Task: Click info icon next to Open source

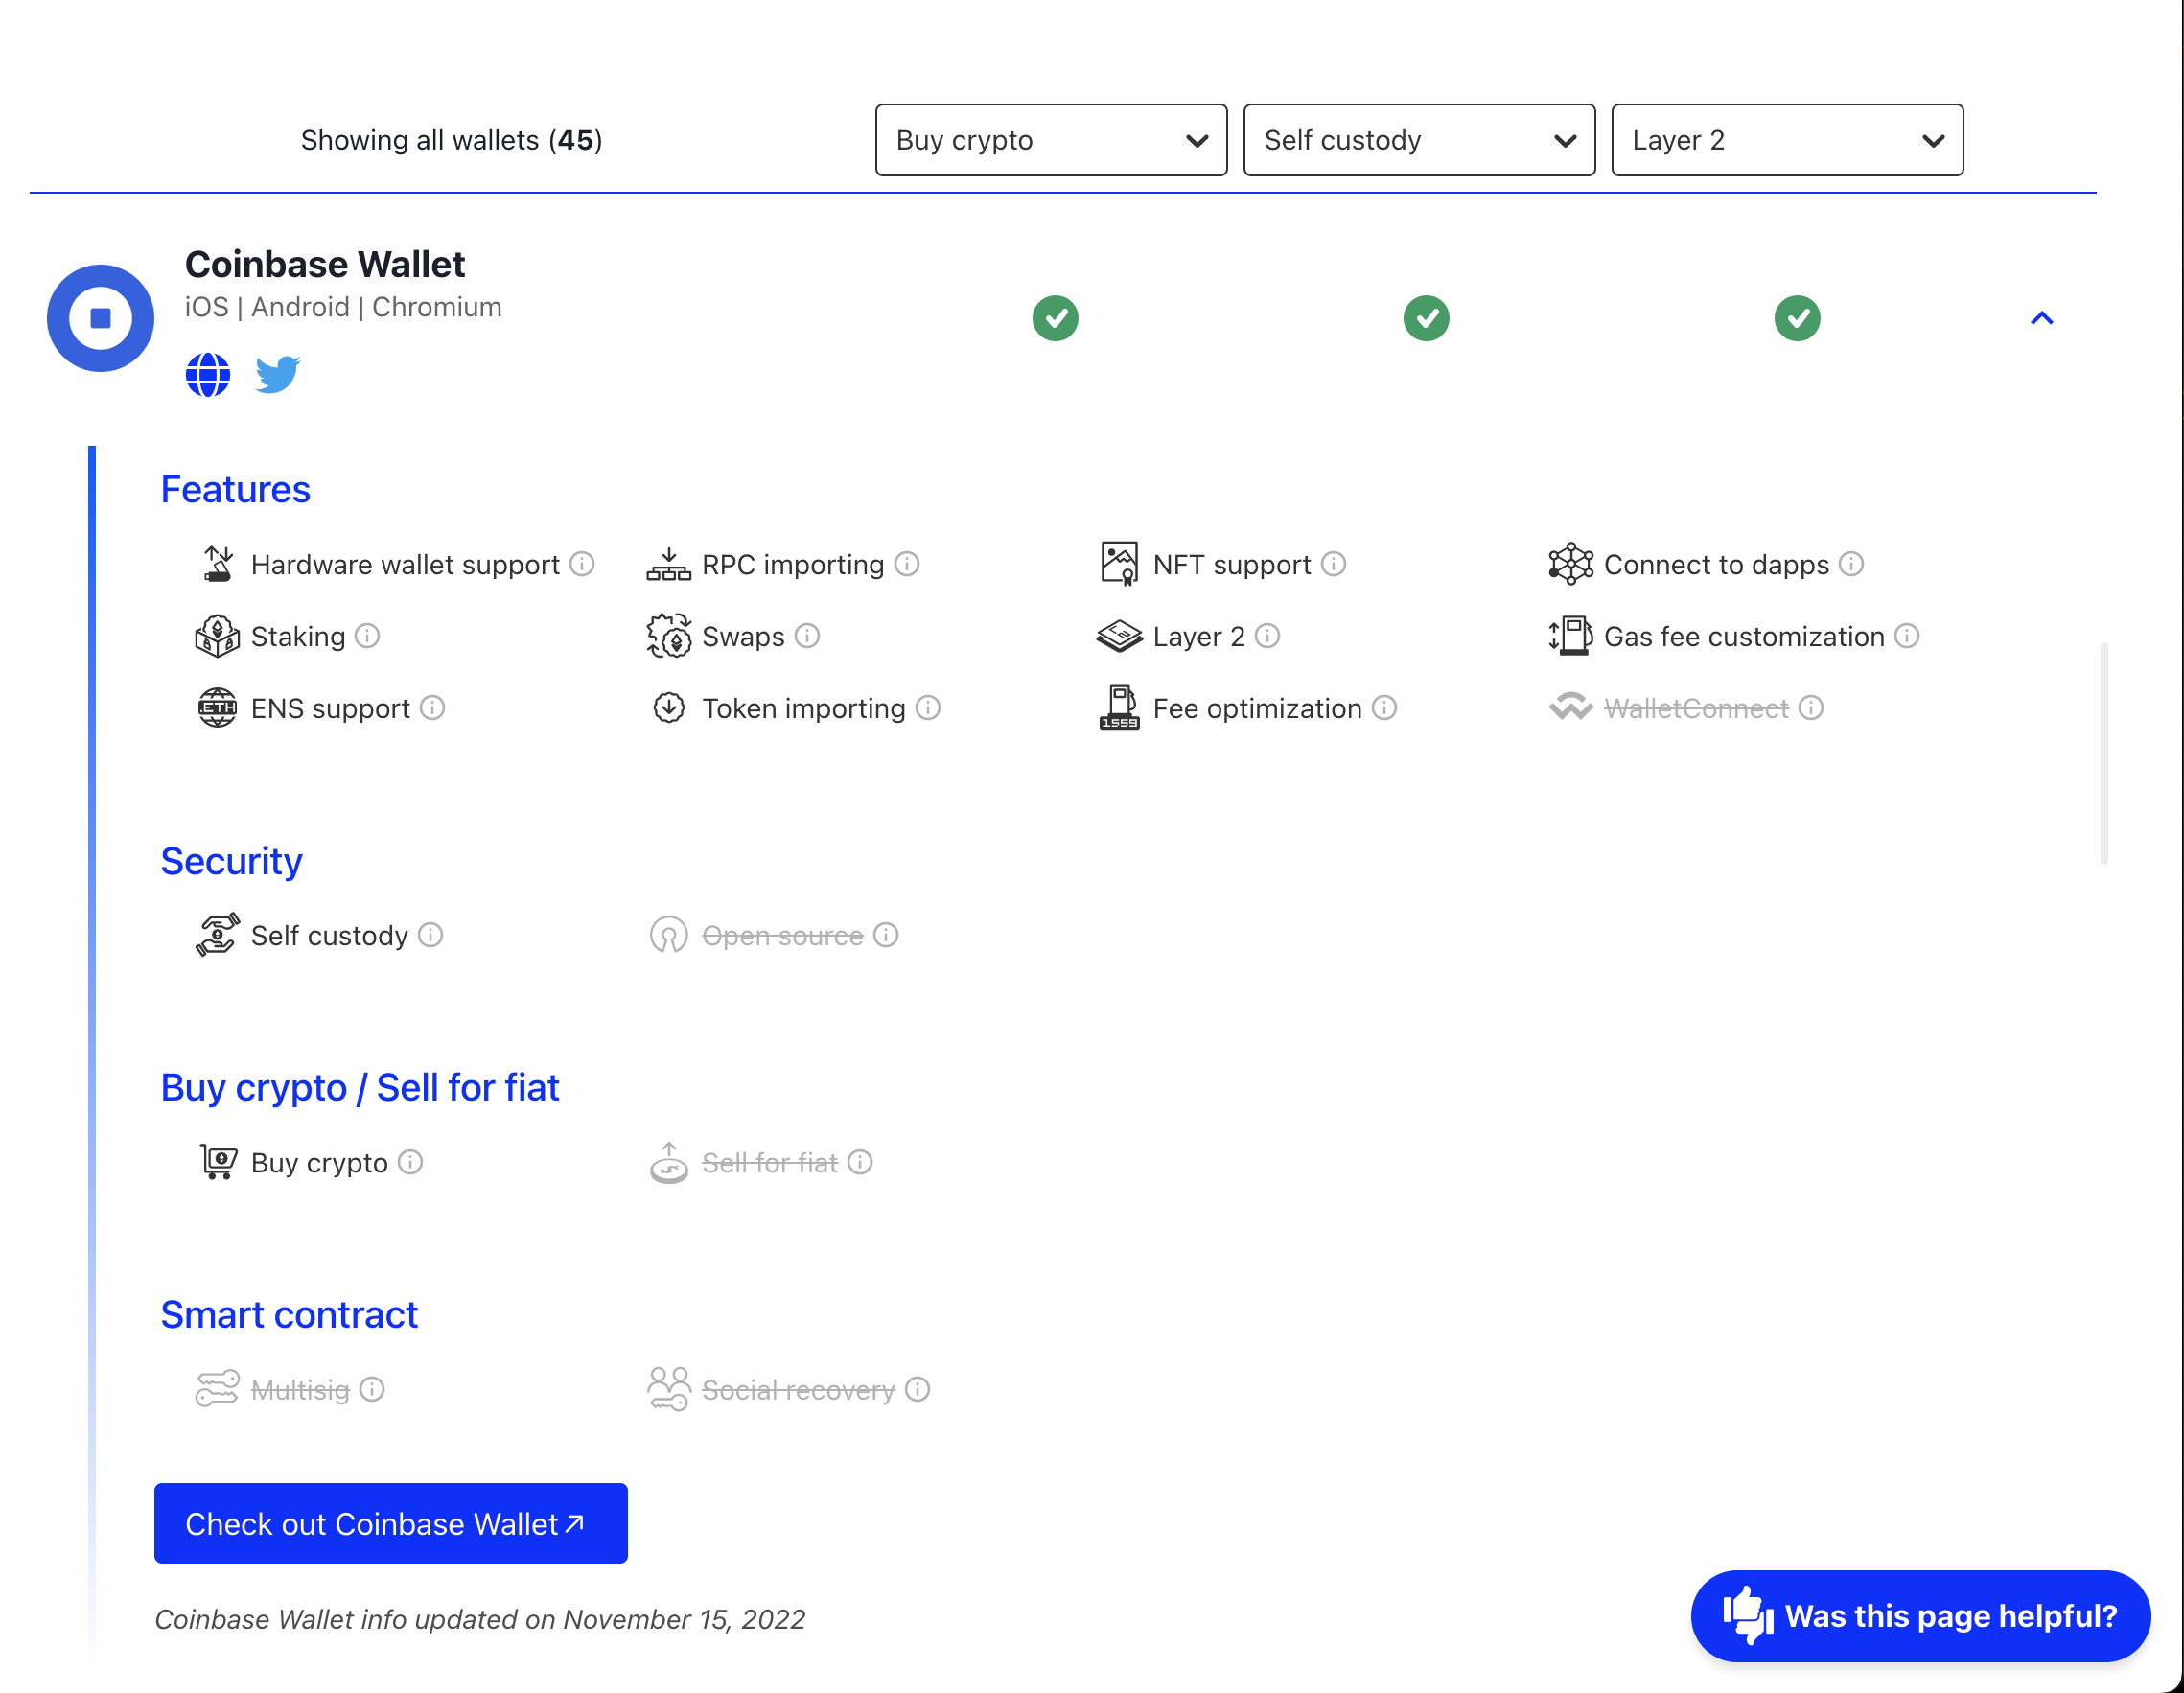Action: pos(885,935)
